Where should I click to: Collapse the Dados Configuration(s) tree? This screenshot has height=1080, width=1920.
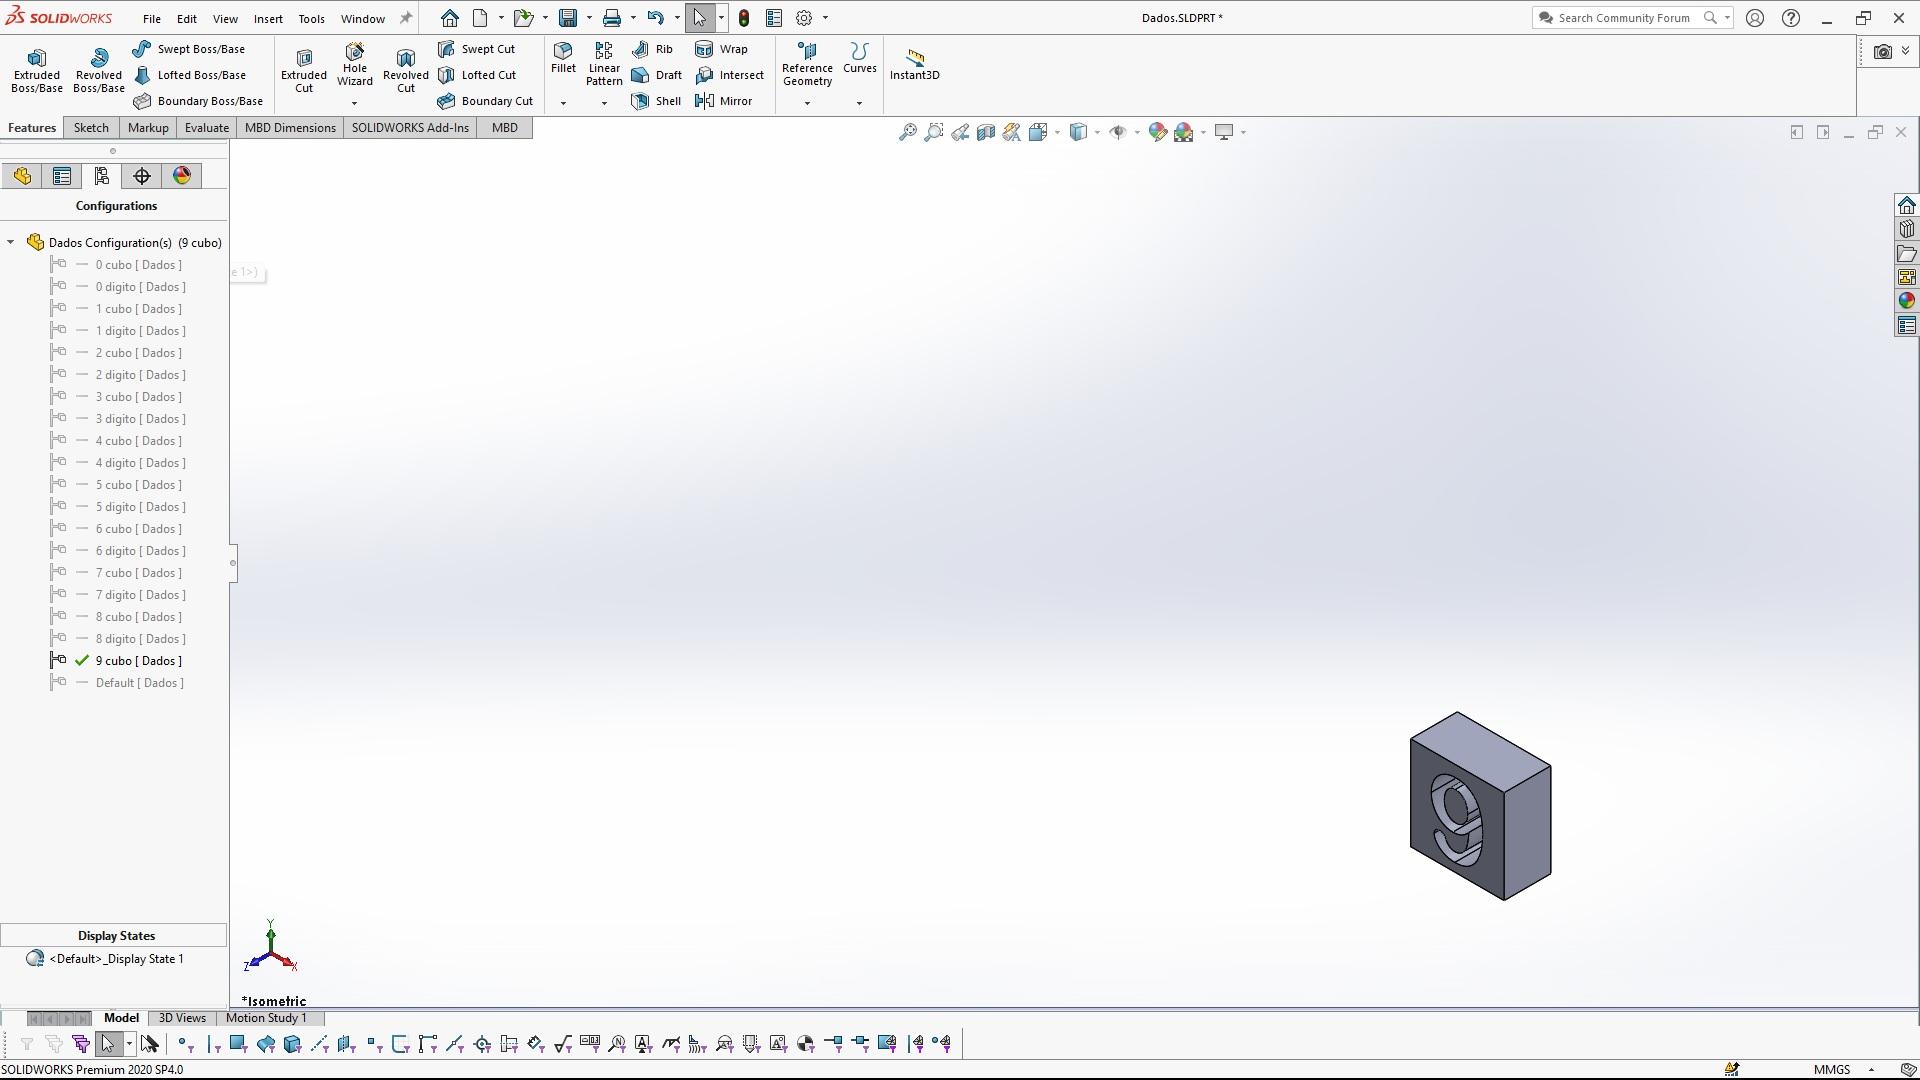(x=11, y=242)
